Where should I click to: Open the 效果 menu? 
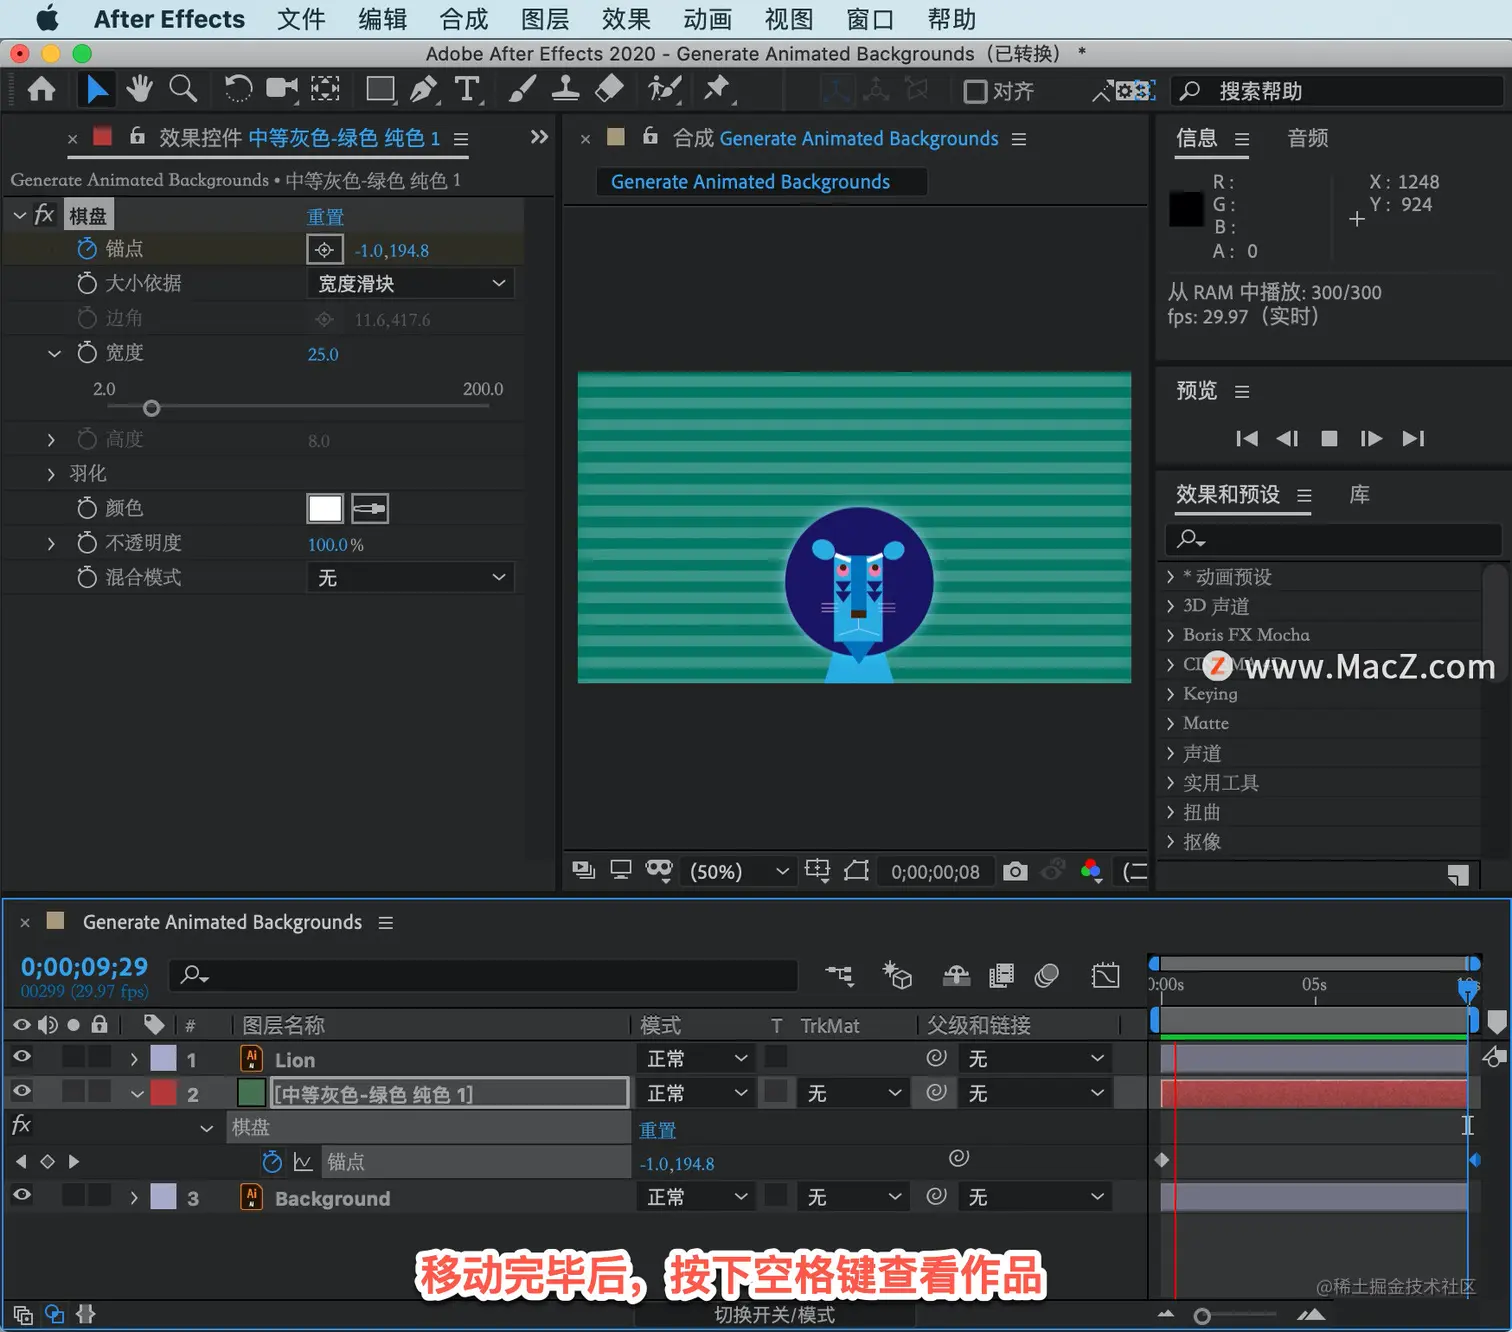click(x=626, y=19)
